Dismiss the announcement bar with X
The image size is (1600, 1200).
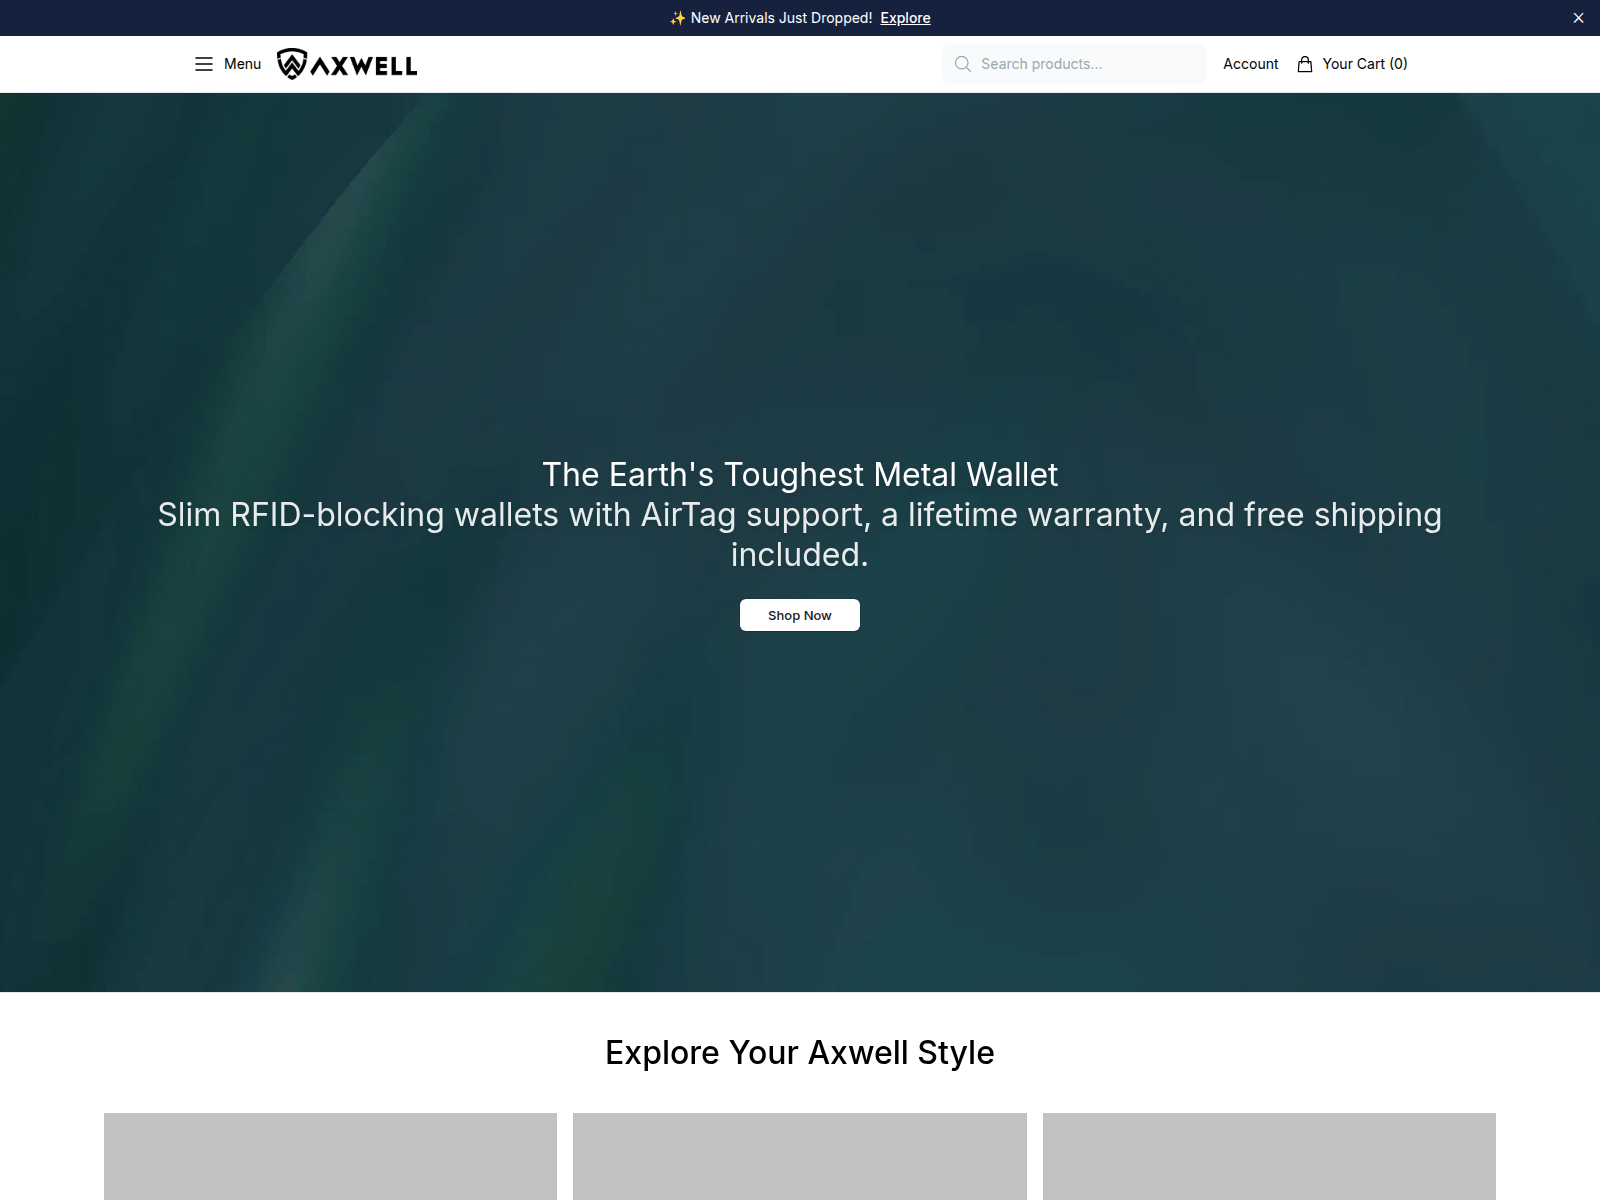coord(1578,18)
